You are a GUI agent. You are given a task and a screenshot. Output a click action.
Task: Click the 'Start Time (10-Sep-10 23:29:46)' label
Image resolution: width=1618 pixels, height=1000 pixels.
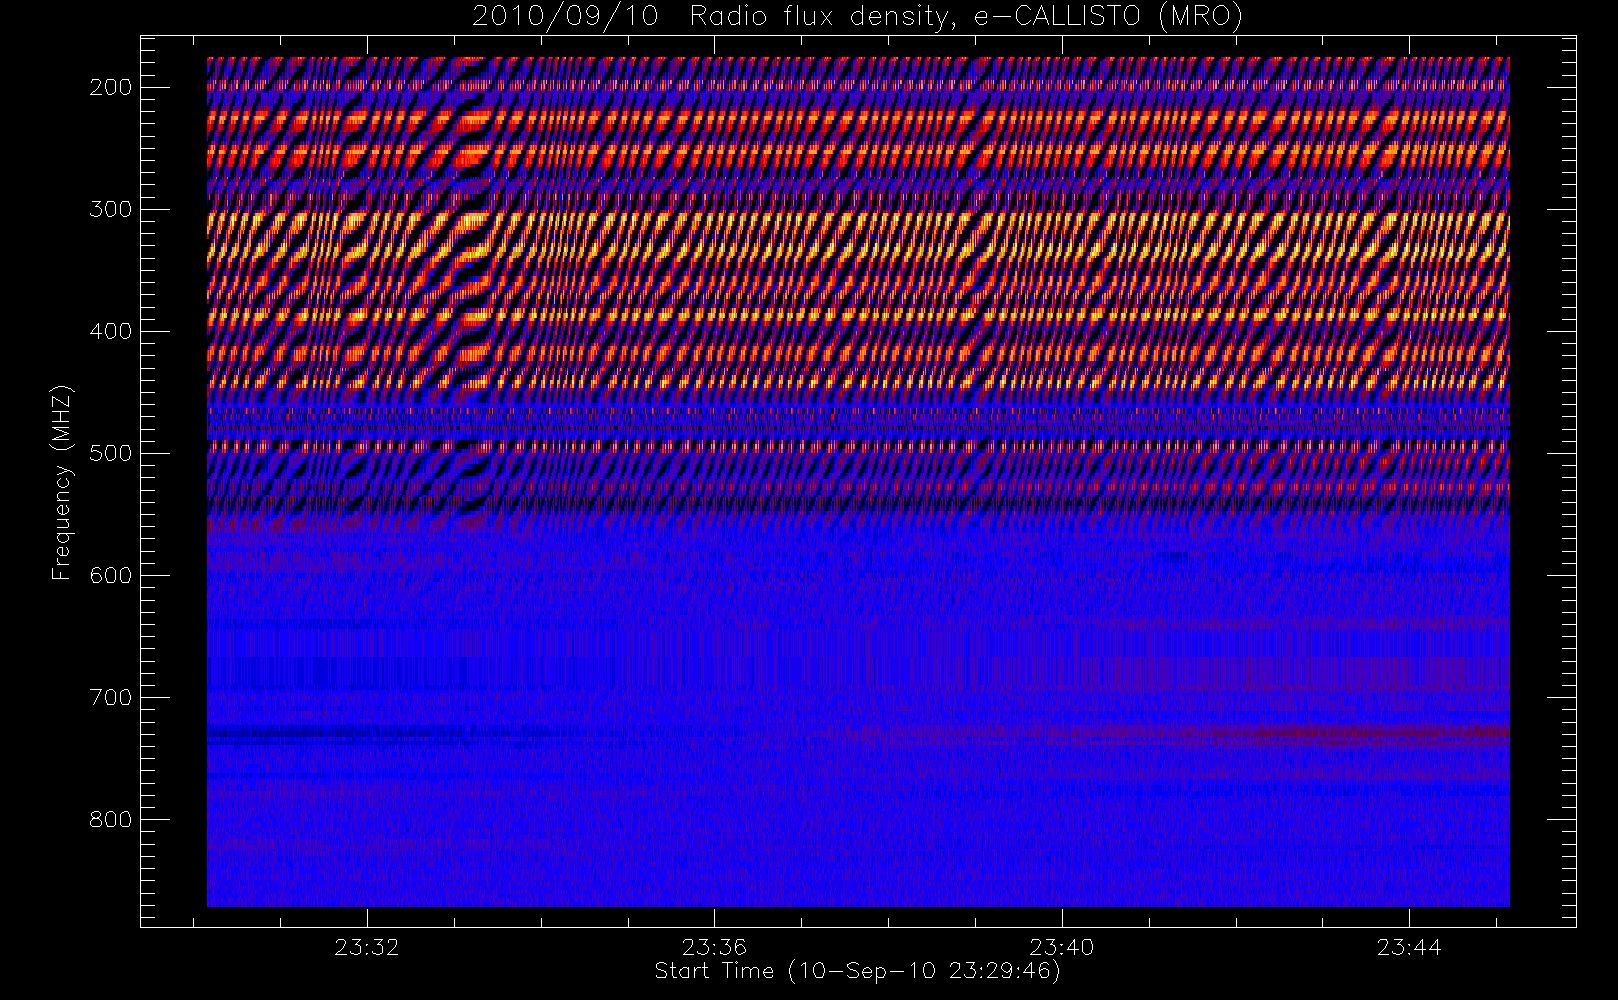(857, 971)
